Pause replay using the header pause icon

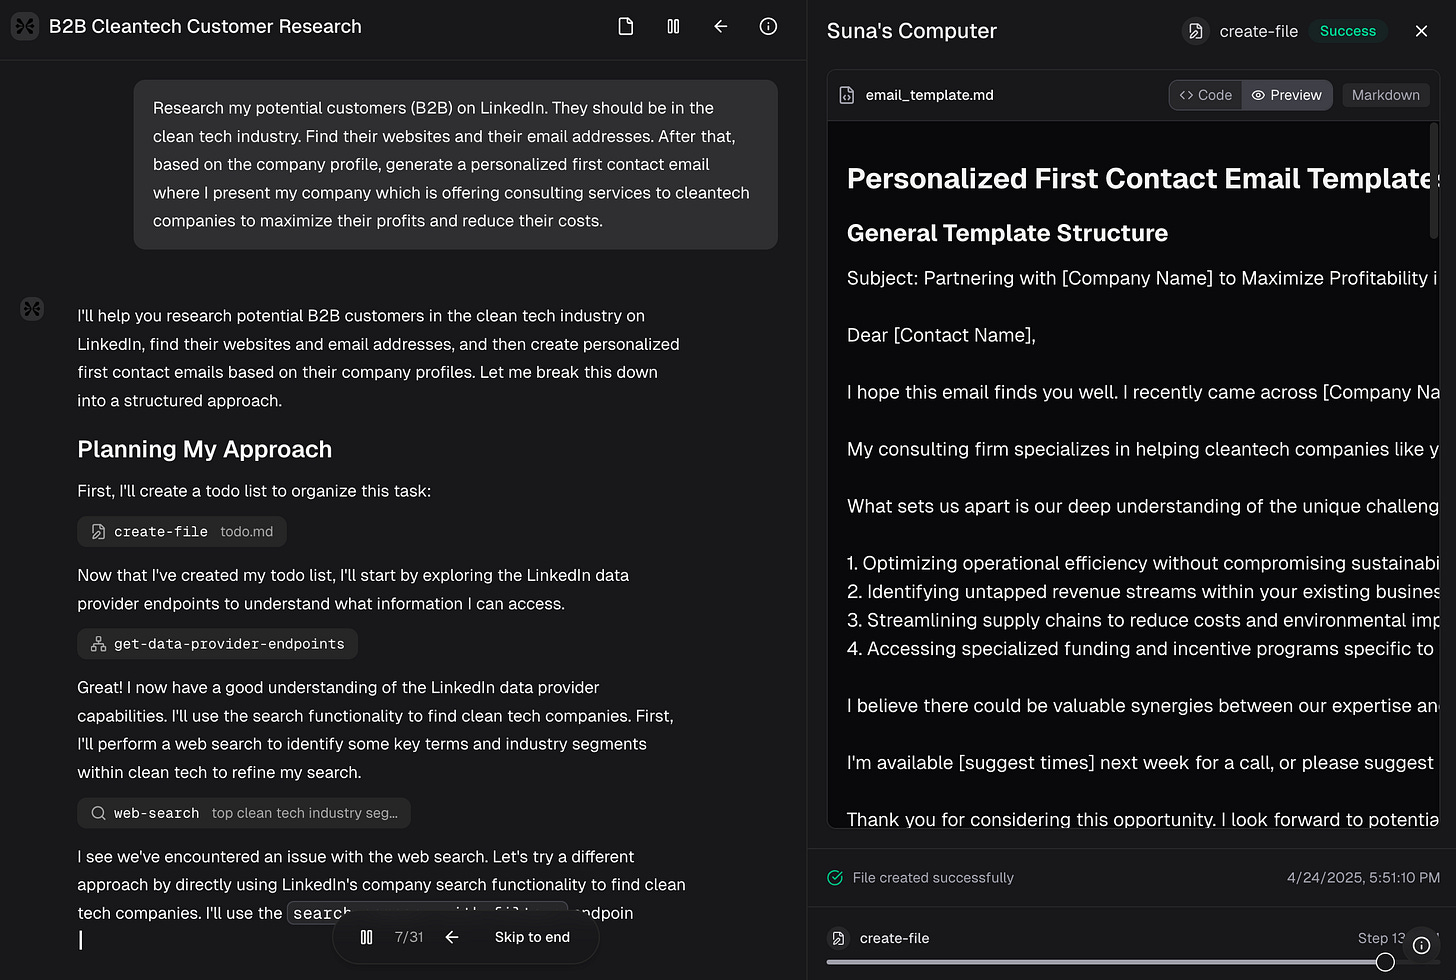click(x=673, y=27)
